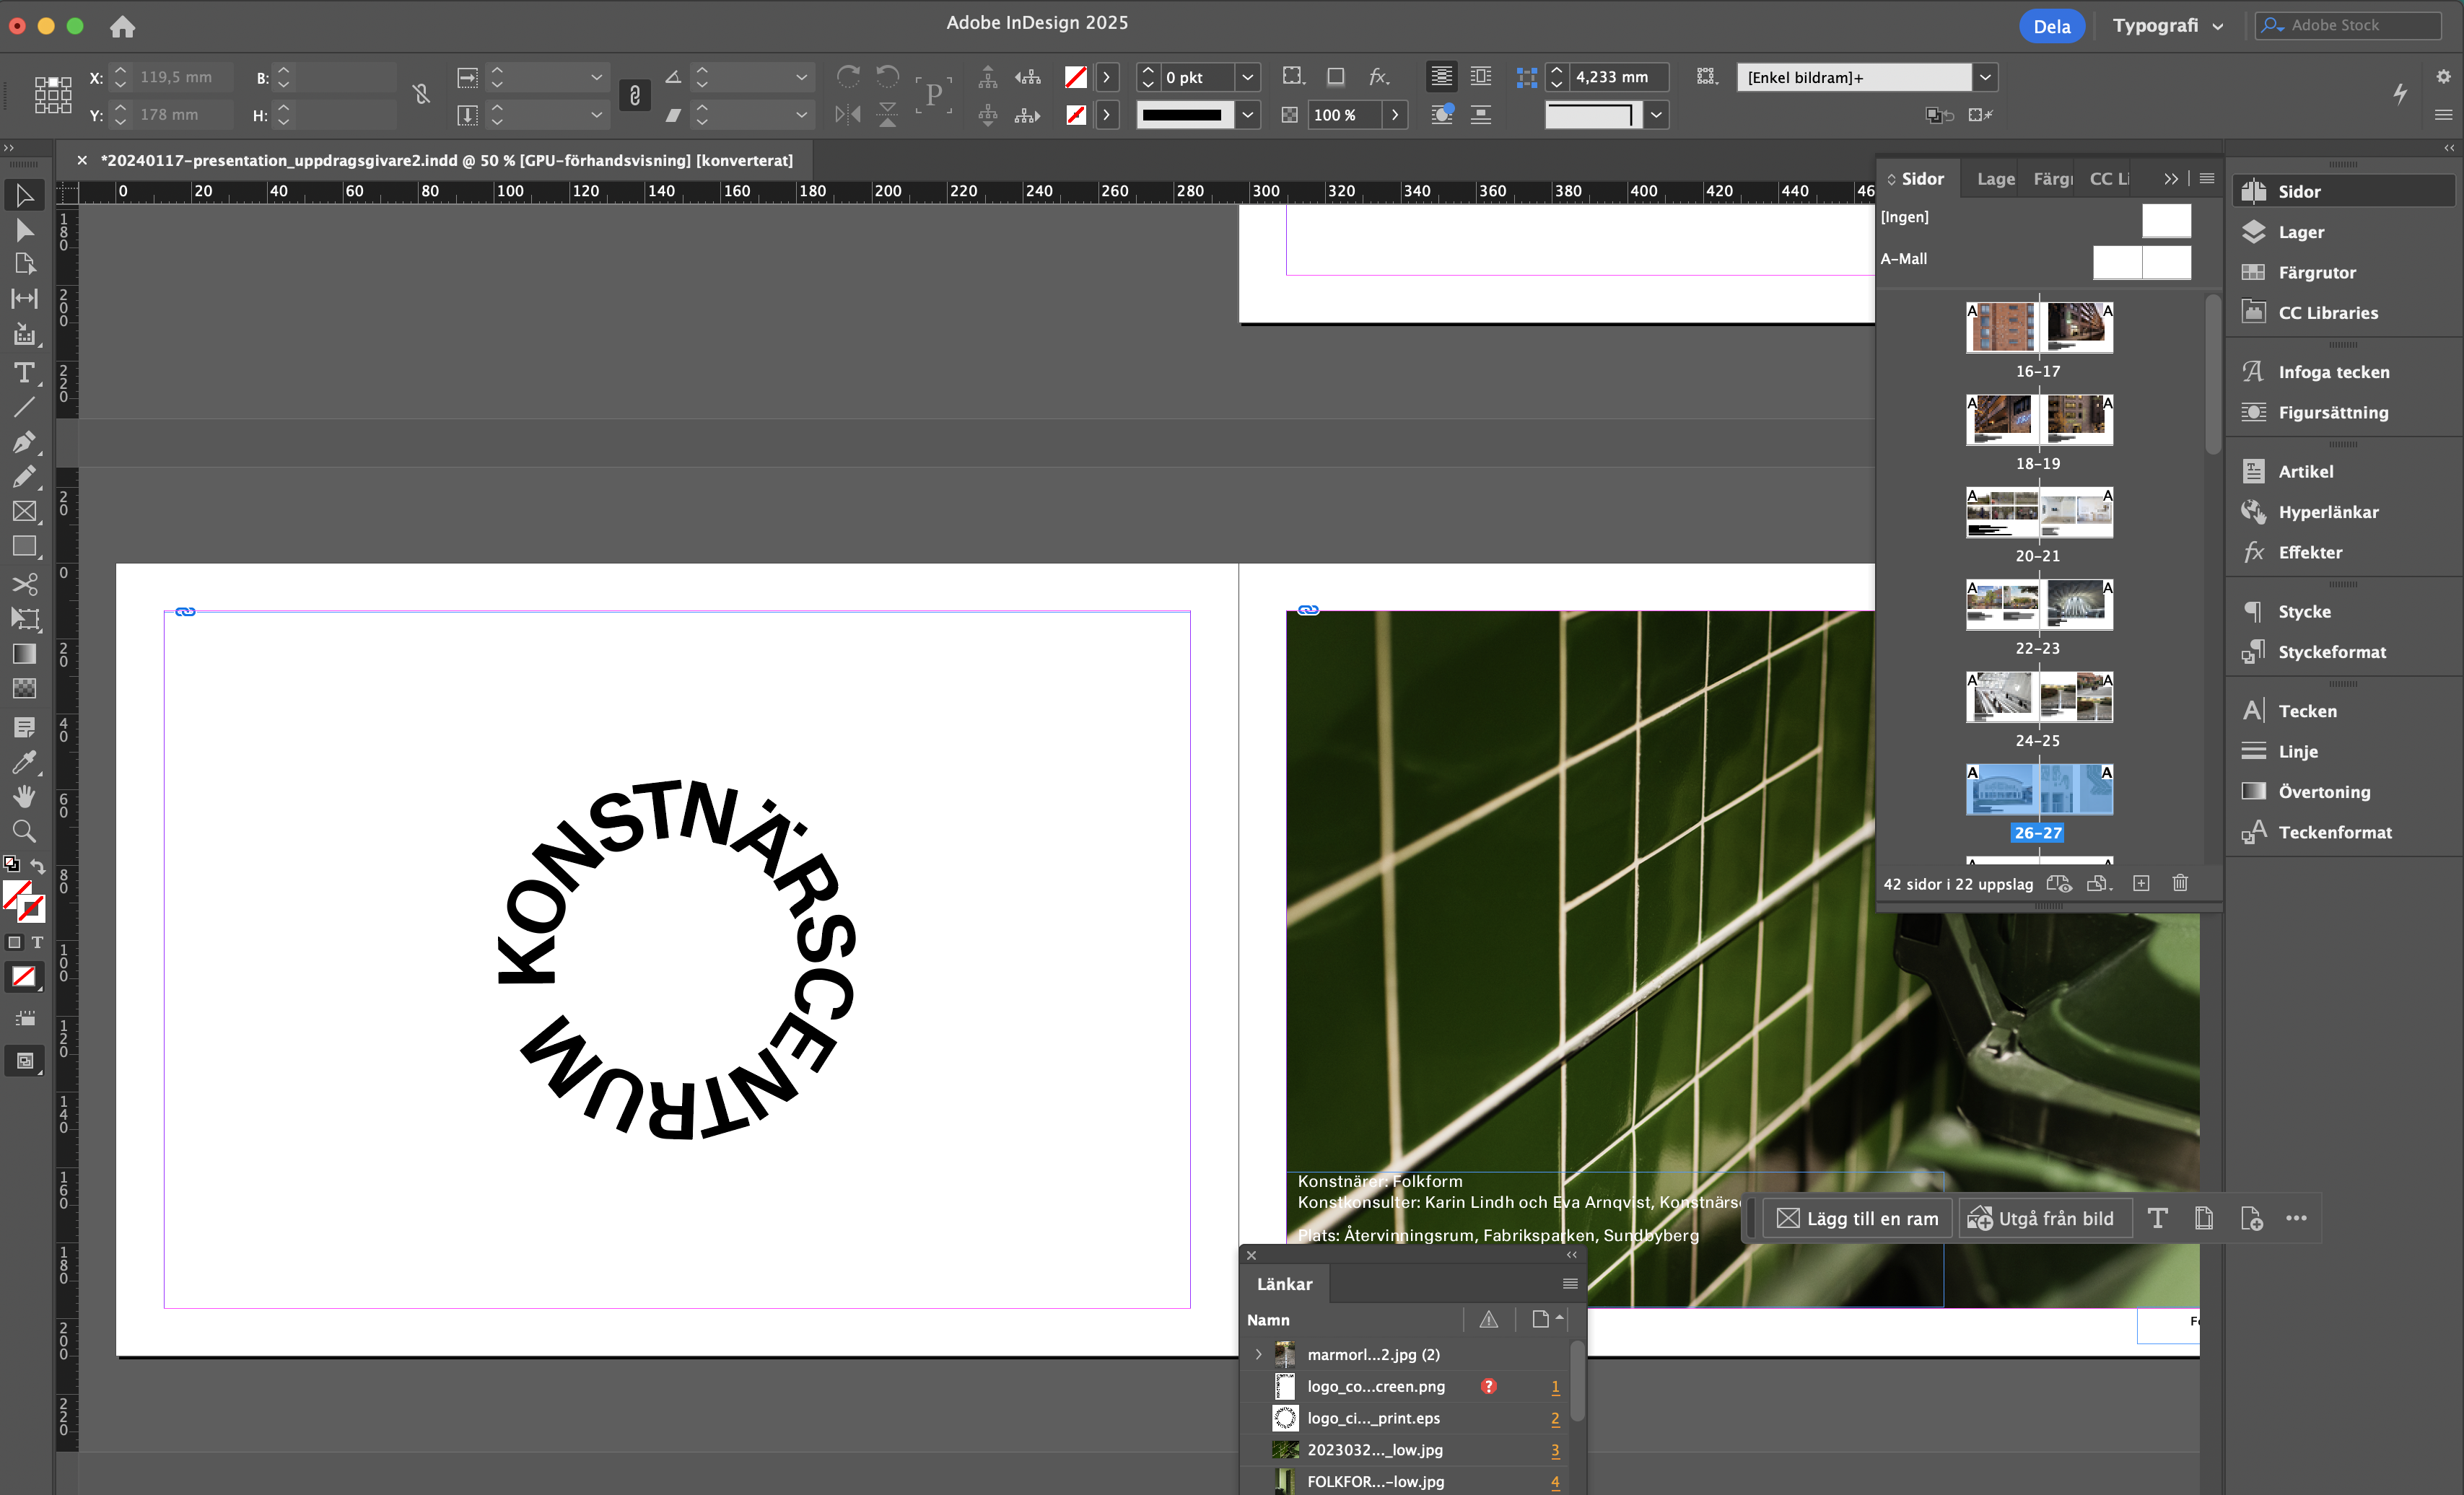Select the Line tool
2464x1495 pixels.
tap(24, 406)
